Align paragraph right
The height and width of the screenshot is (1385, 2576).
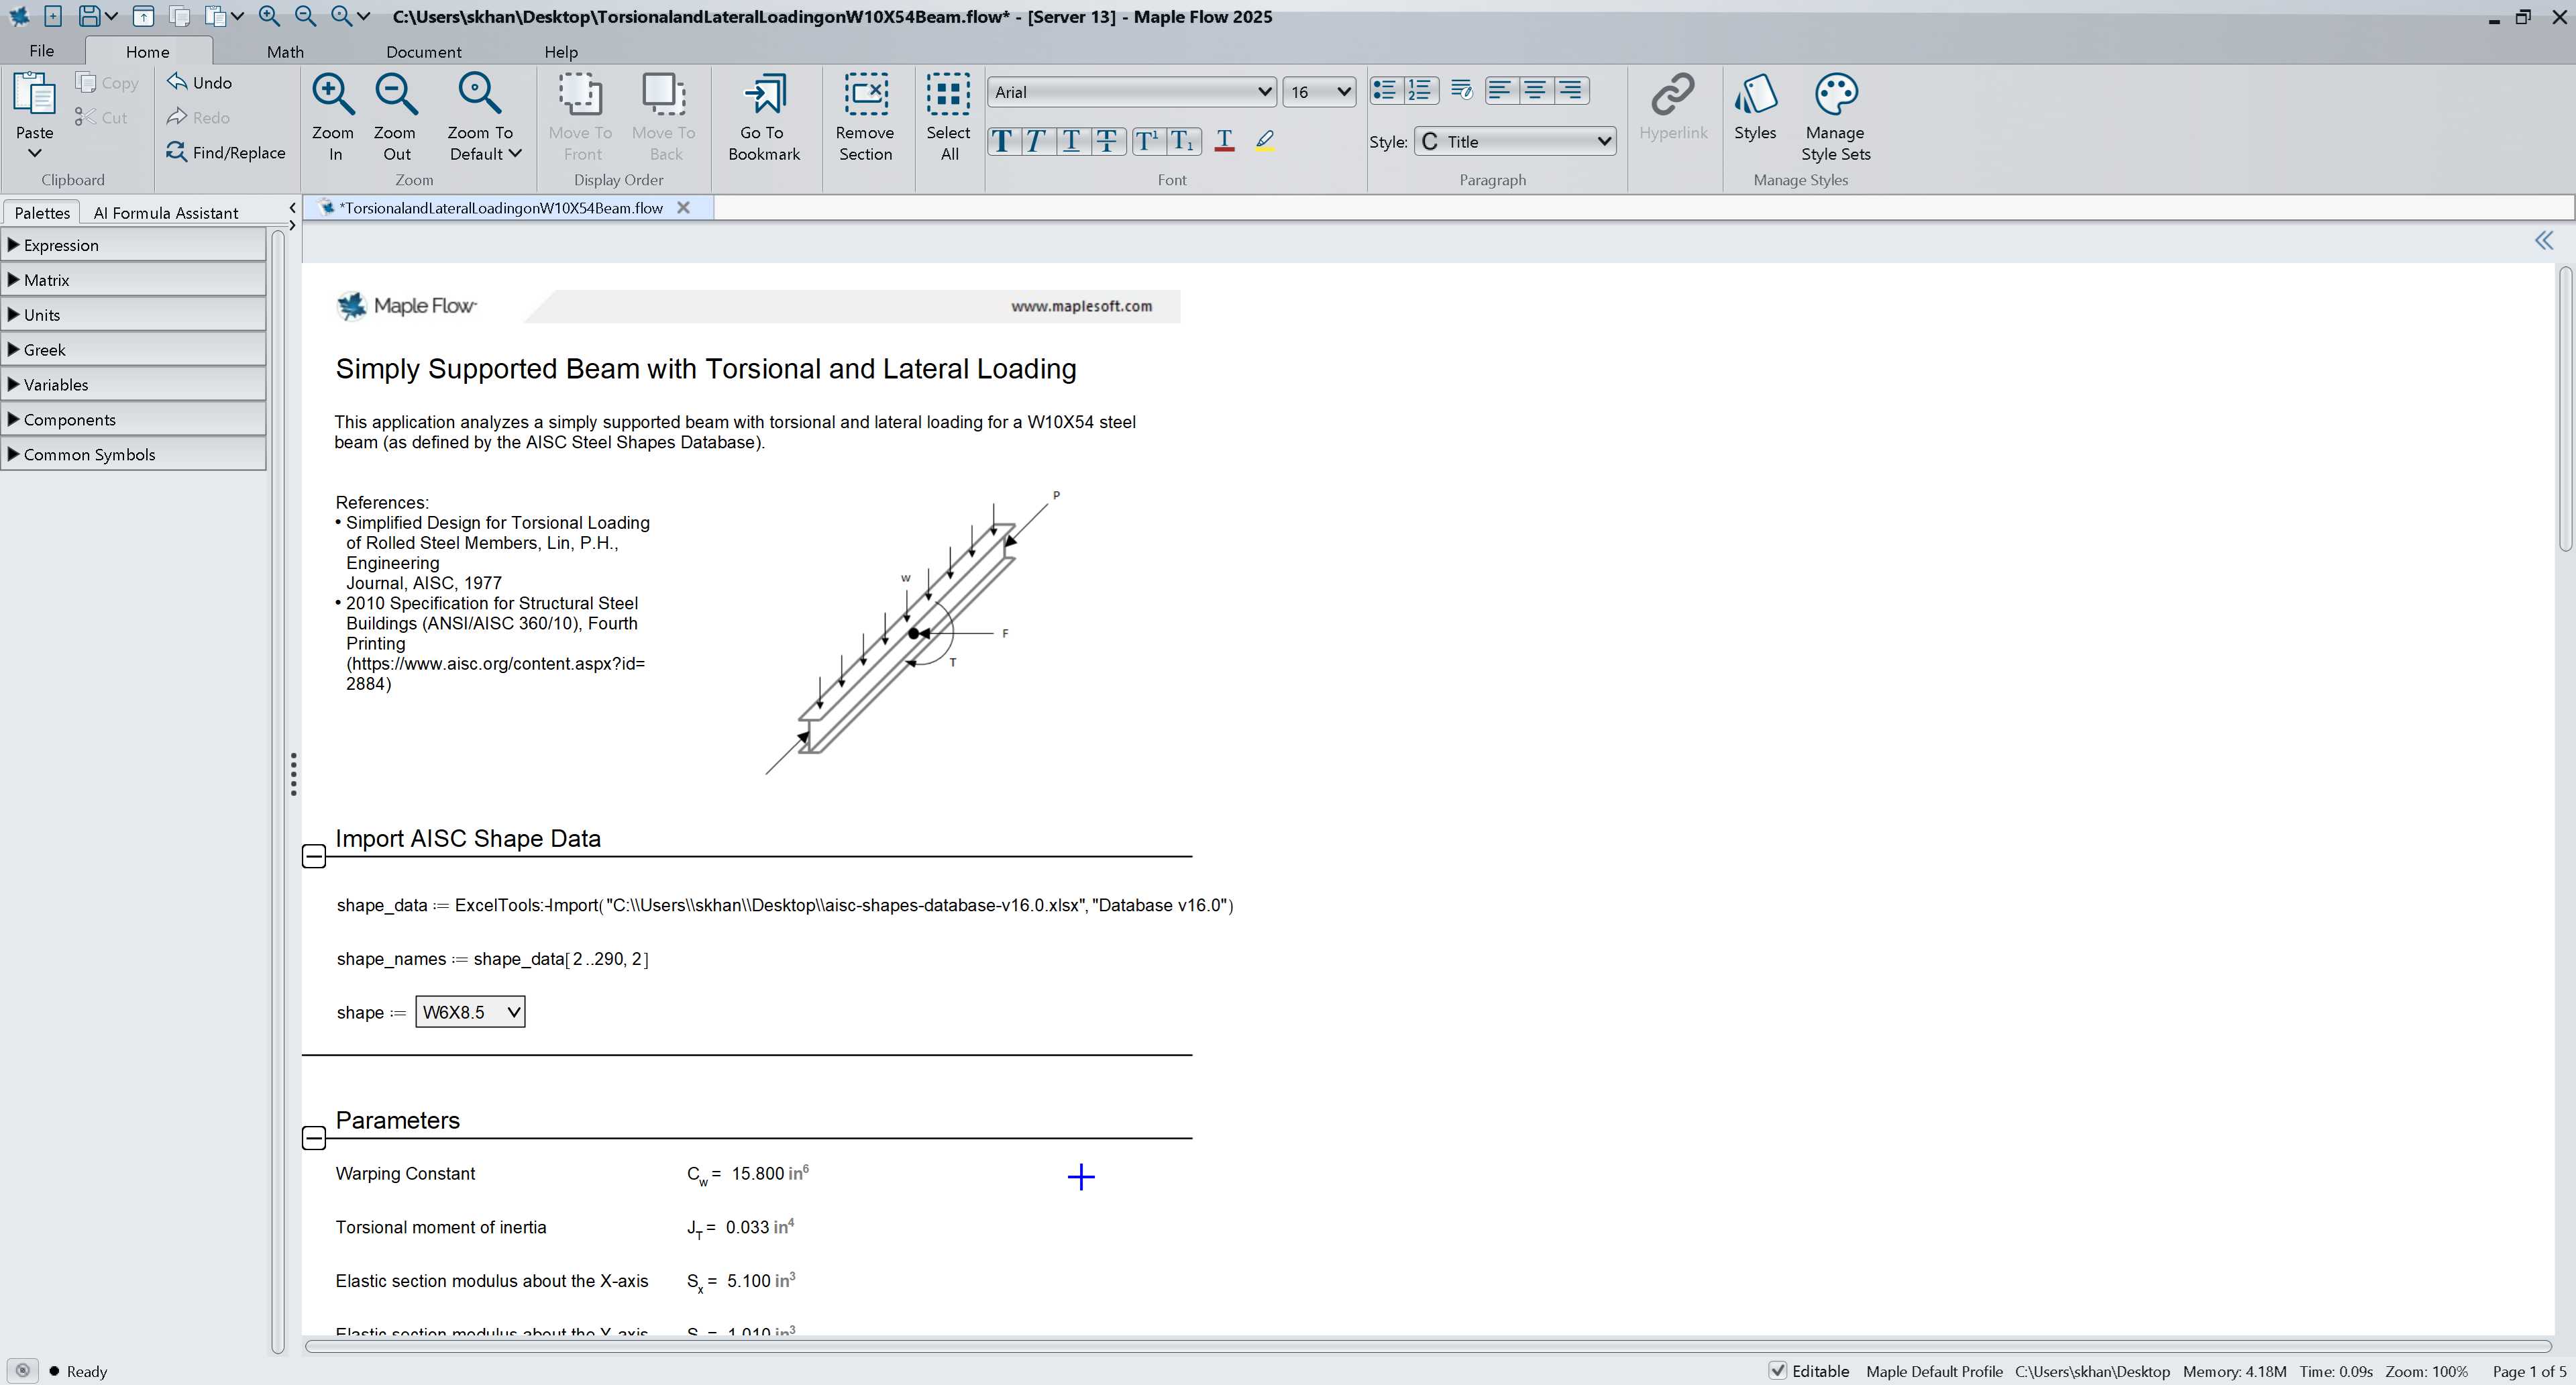pos(1571,91)
